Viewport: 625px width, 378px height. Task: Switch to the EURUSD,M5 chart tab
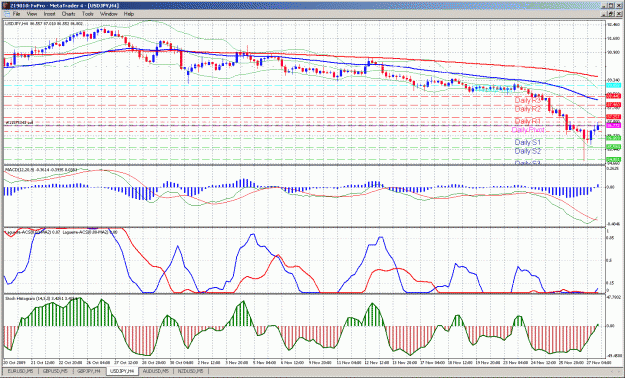[21, 371]
